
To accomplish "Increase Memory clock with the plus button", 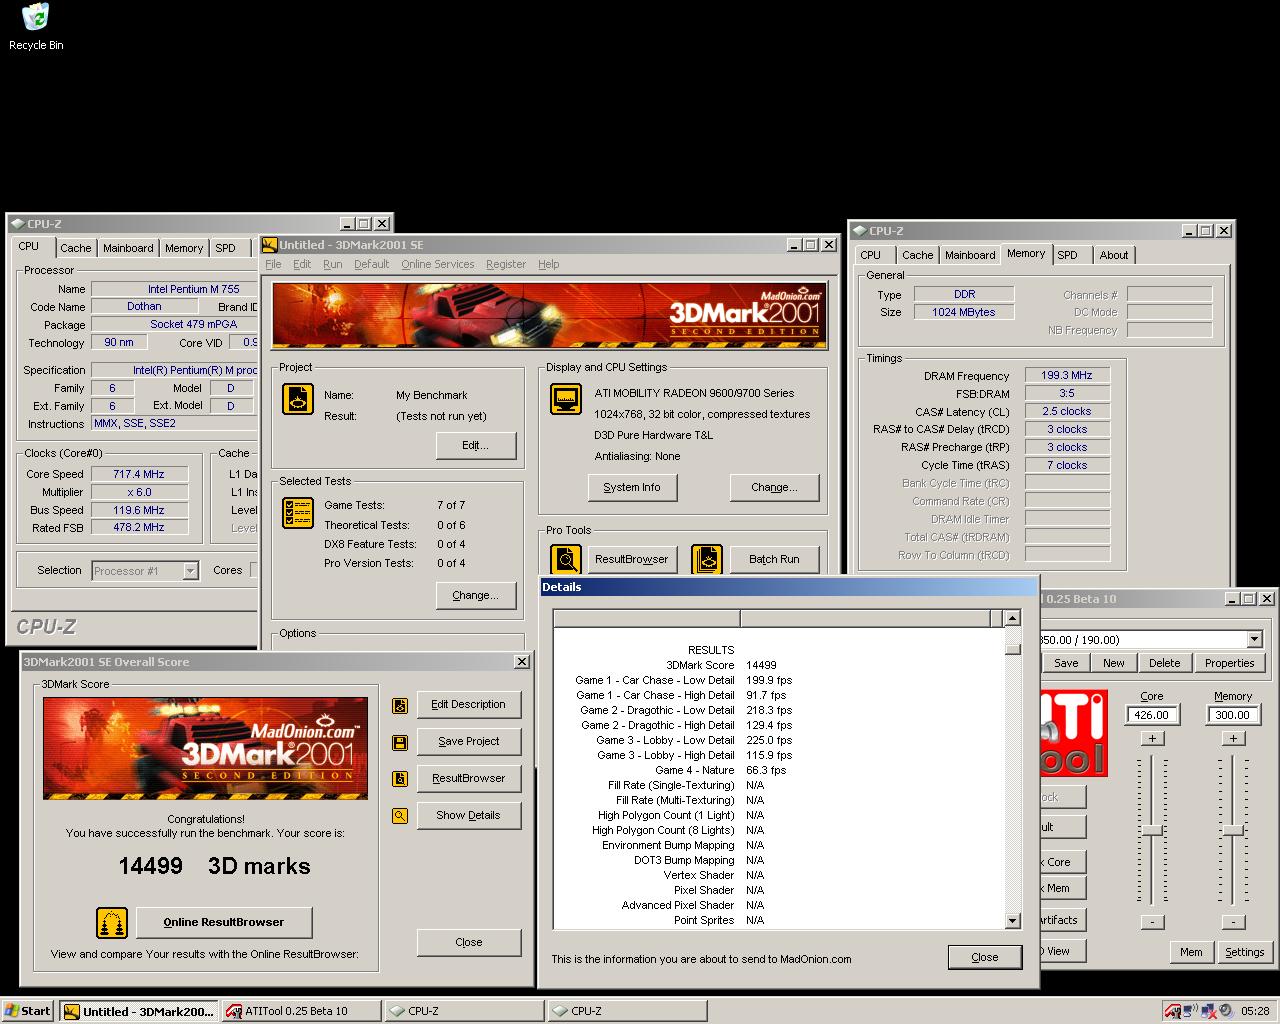I will click(1233, 738).
